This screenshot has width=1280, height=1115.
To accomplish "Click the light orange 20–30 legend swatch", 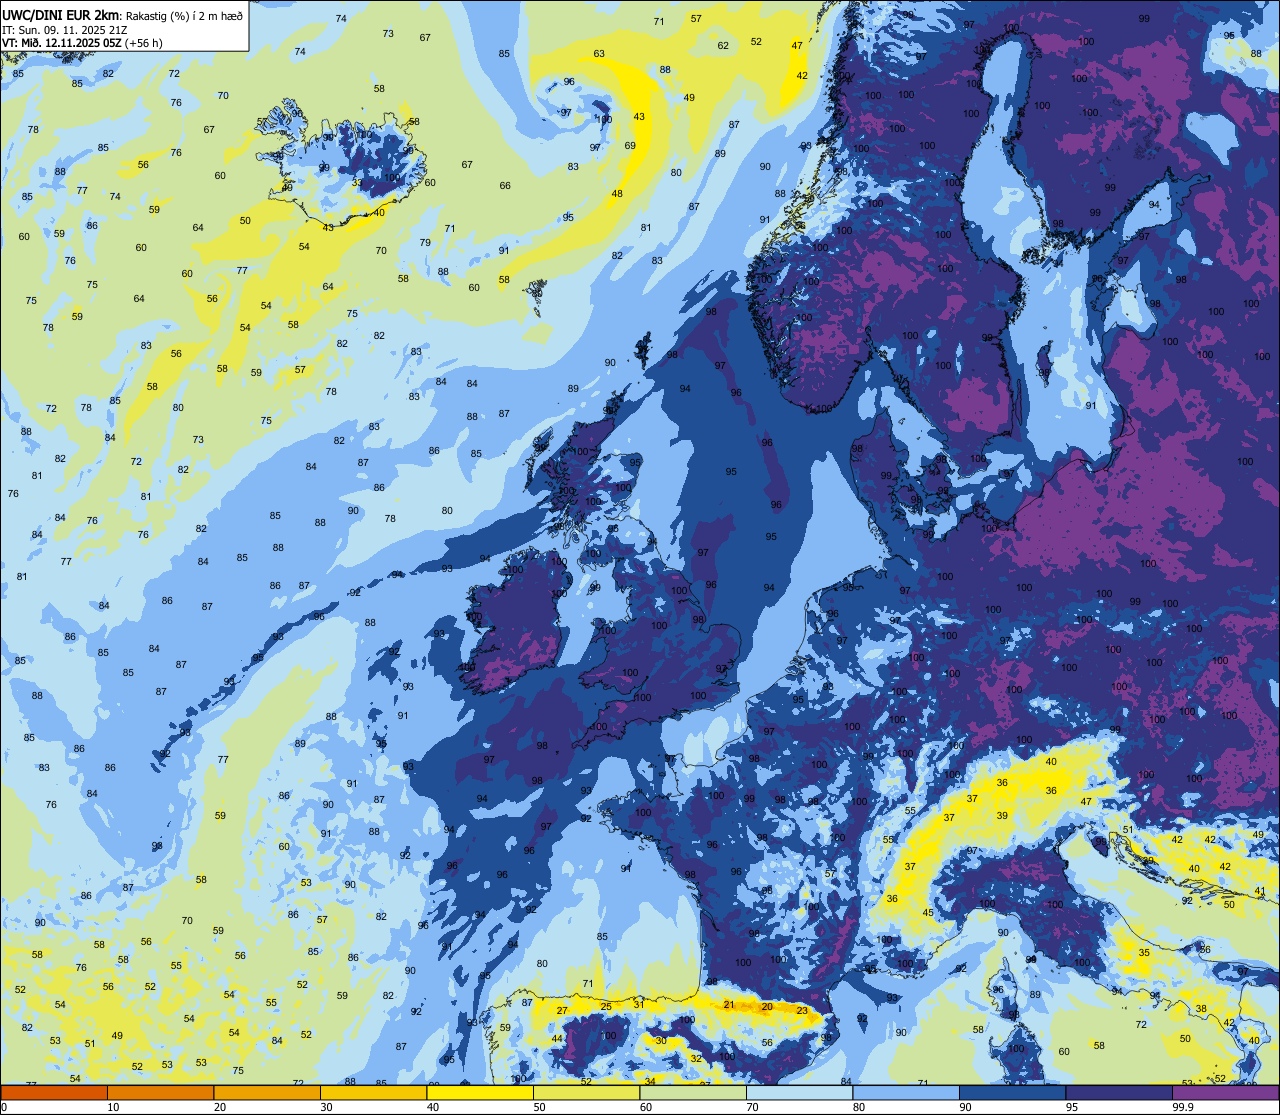I will 267,1092.
